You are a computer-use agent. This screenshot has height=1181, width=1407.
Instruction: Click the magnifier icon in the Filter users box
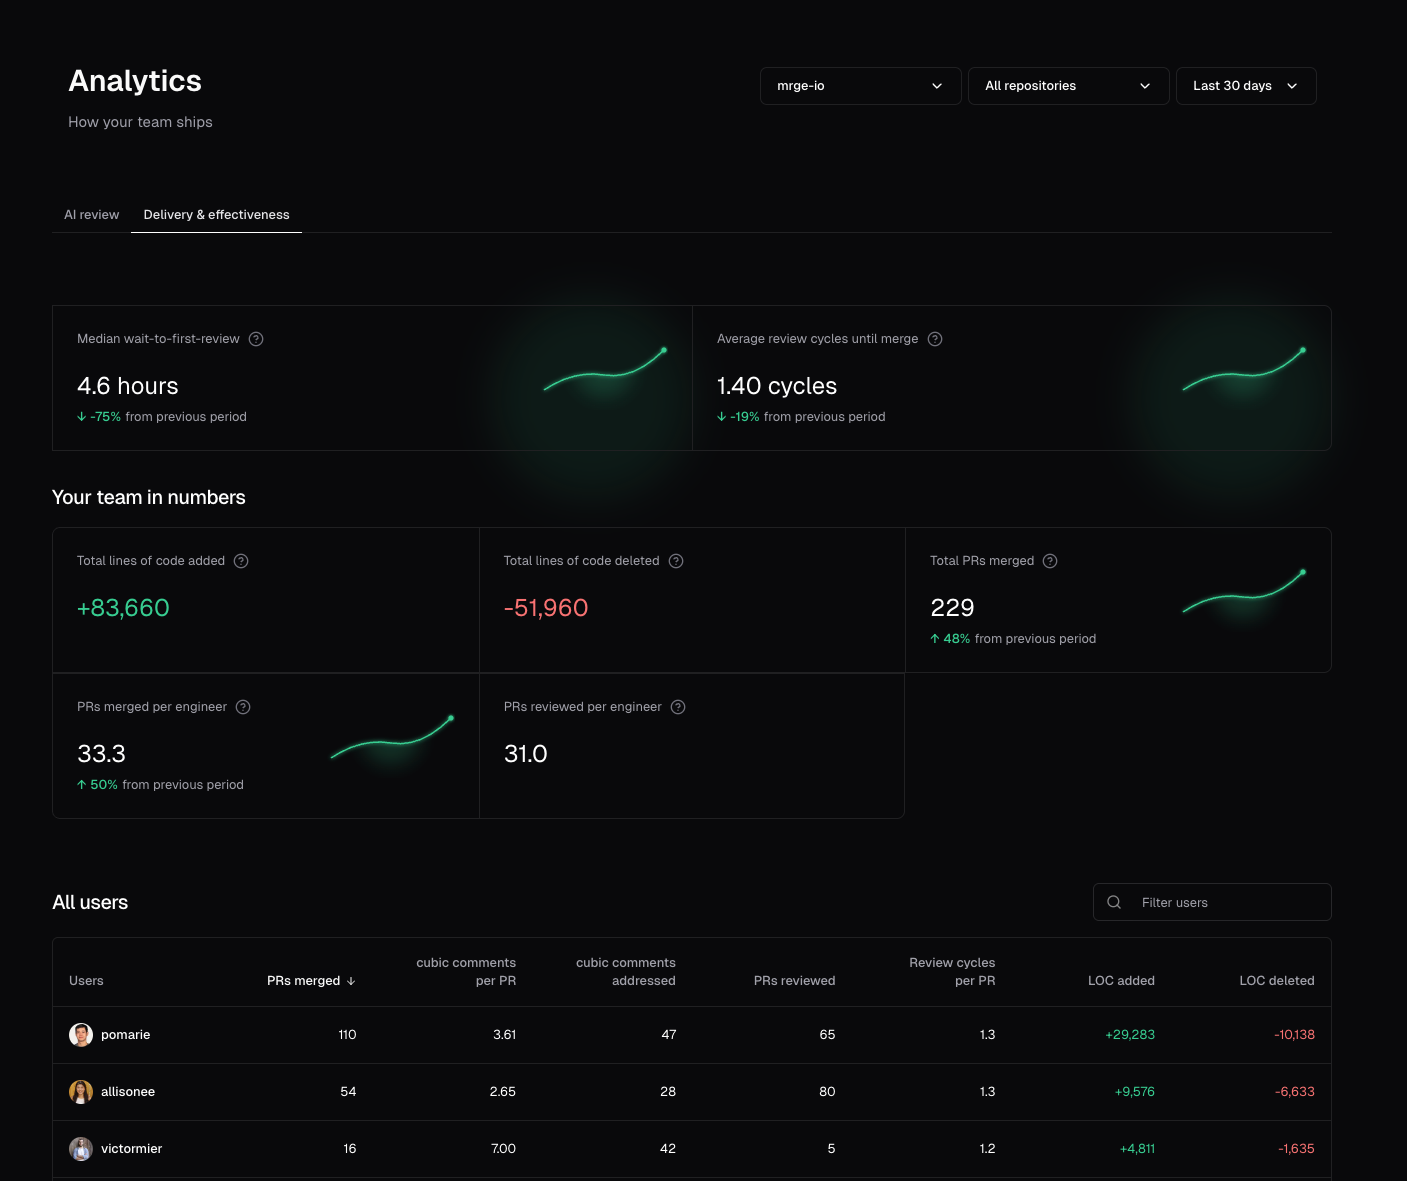(x=1113, y=902)
